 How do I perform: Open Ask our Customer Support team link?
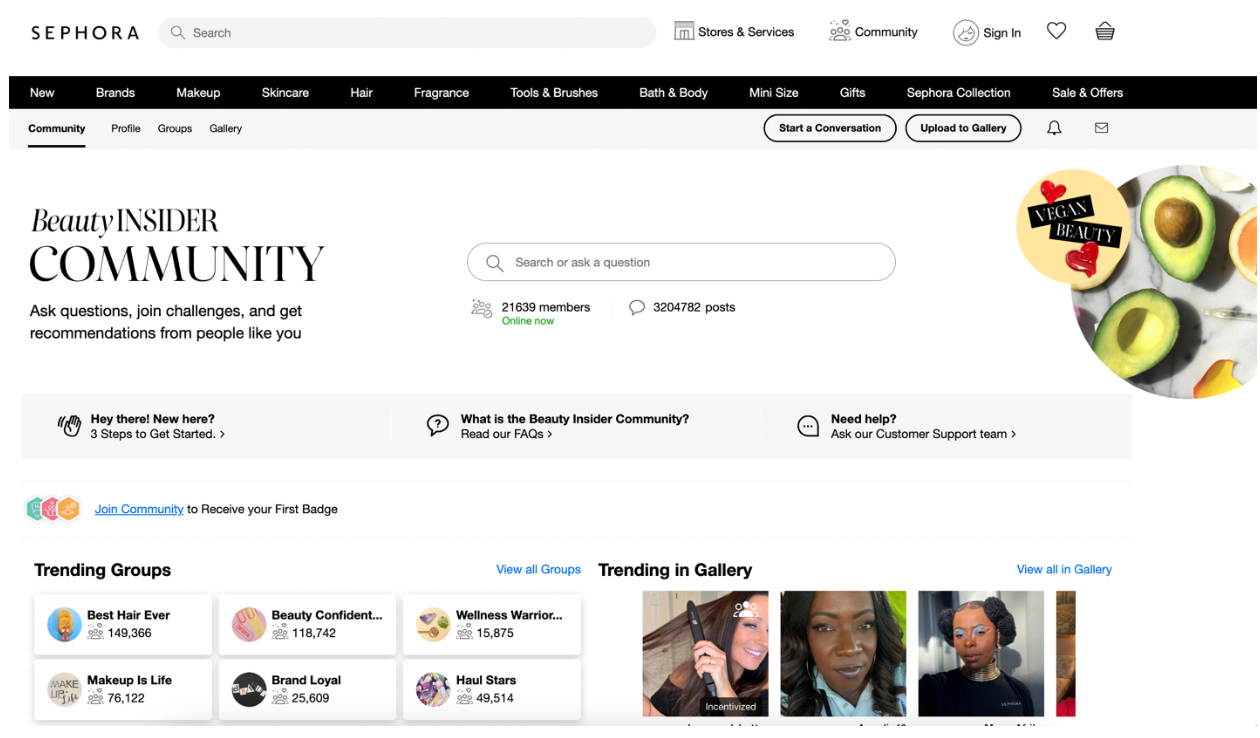coord(923,435)
